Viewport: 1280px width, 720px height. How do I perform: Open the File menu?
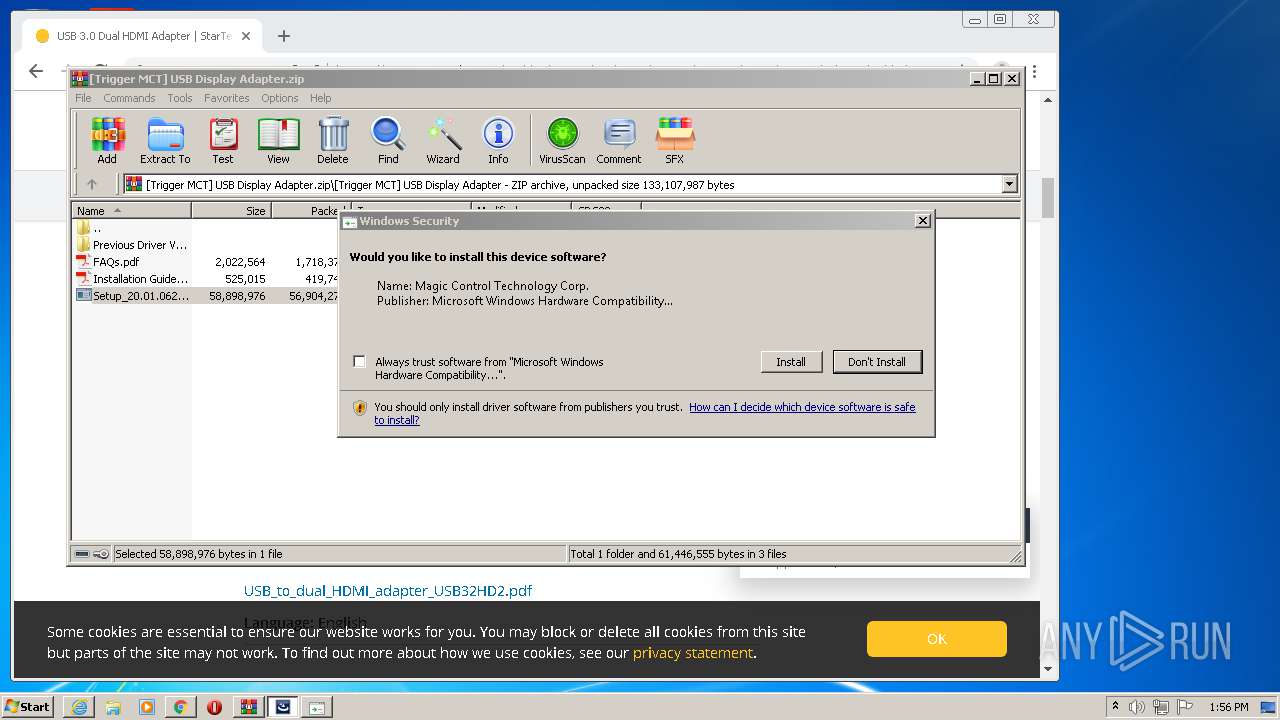[83, 98]
